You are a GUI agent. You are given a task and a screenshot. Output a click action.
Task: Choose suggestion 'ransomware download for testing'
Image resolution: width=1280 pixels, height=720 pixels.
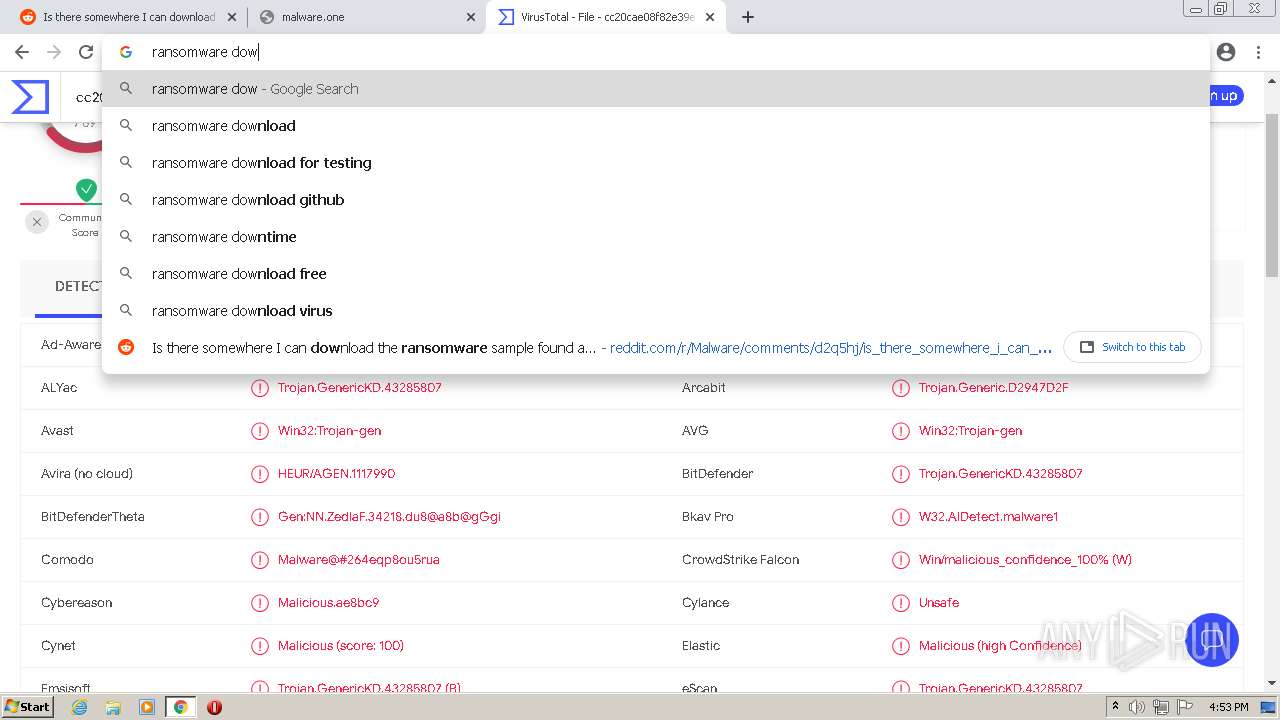(656, 163)
